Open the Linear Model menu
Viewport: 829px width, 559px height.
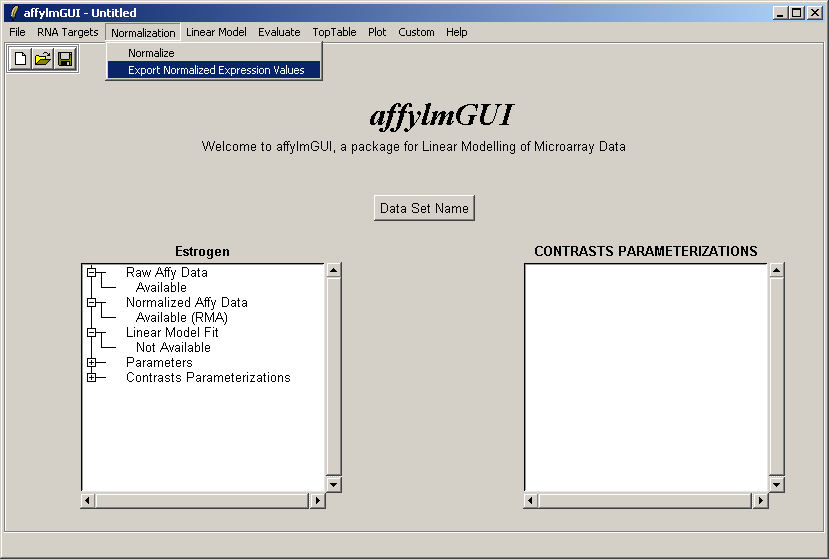coord(216,32)
